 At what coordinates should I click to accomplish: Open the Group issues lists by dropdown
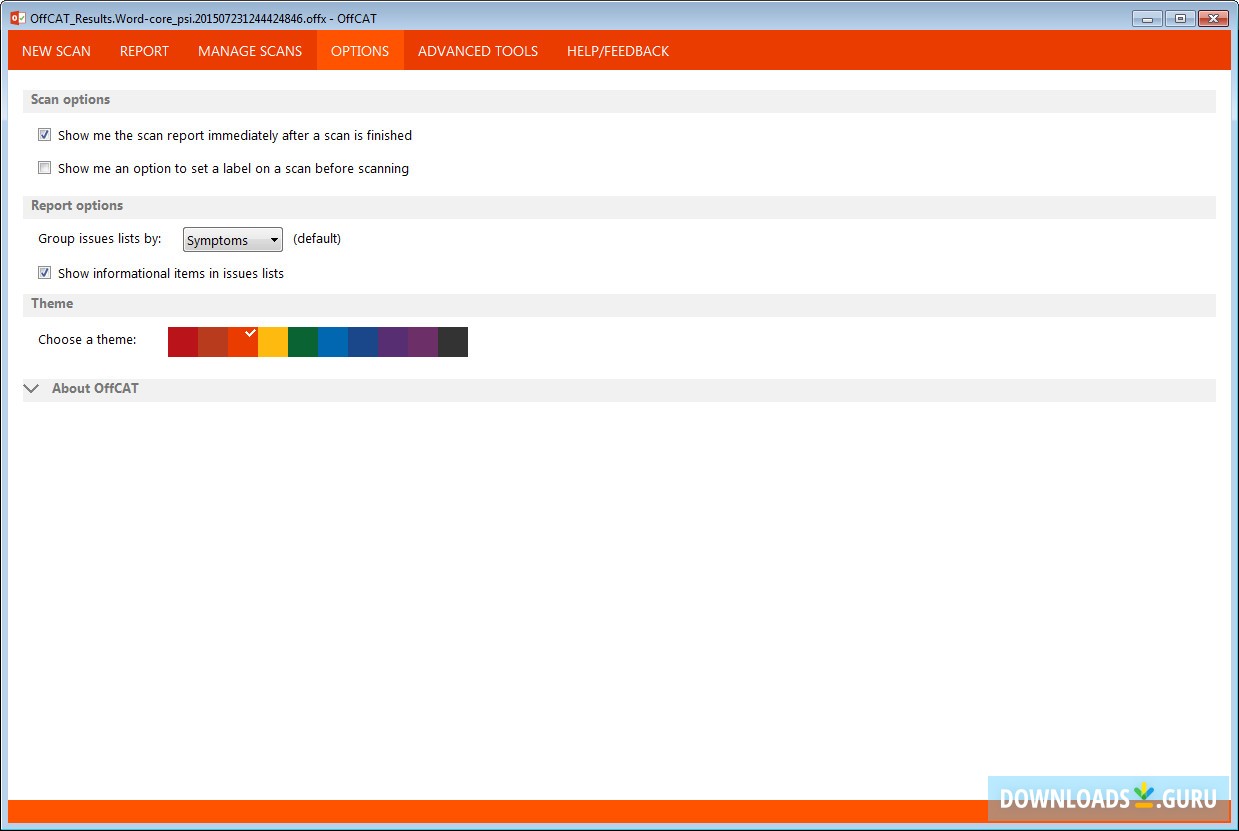[232, 239]
